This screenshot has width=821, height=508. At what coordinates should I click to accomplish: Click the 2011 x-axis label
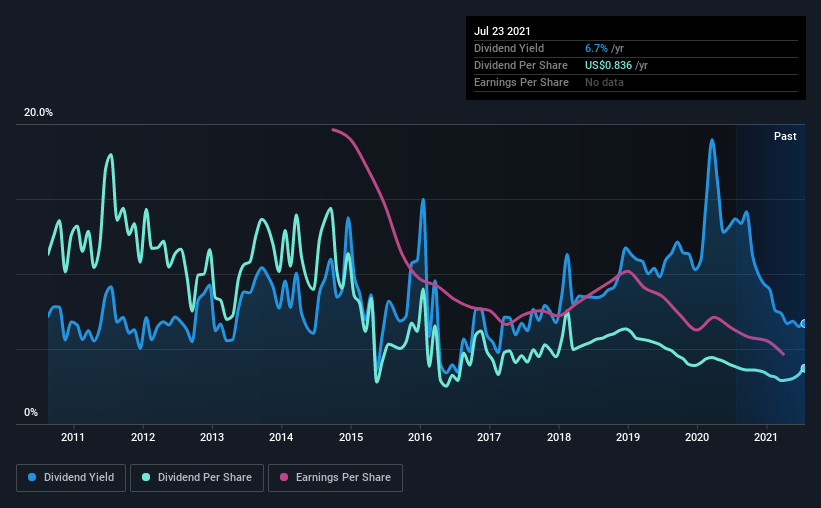pos(73,437)
